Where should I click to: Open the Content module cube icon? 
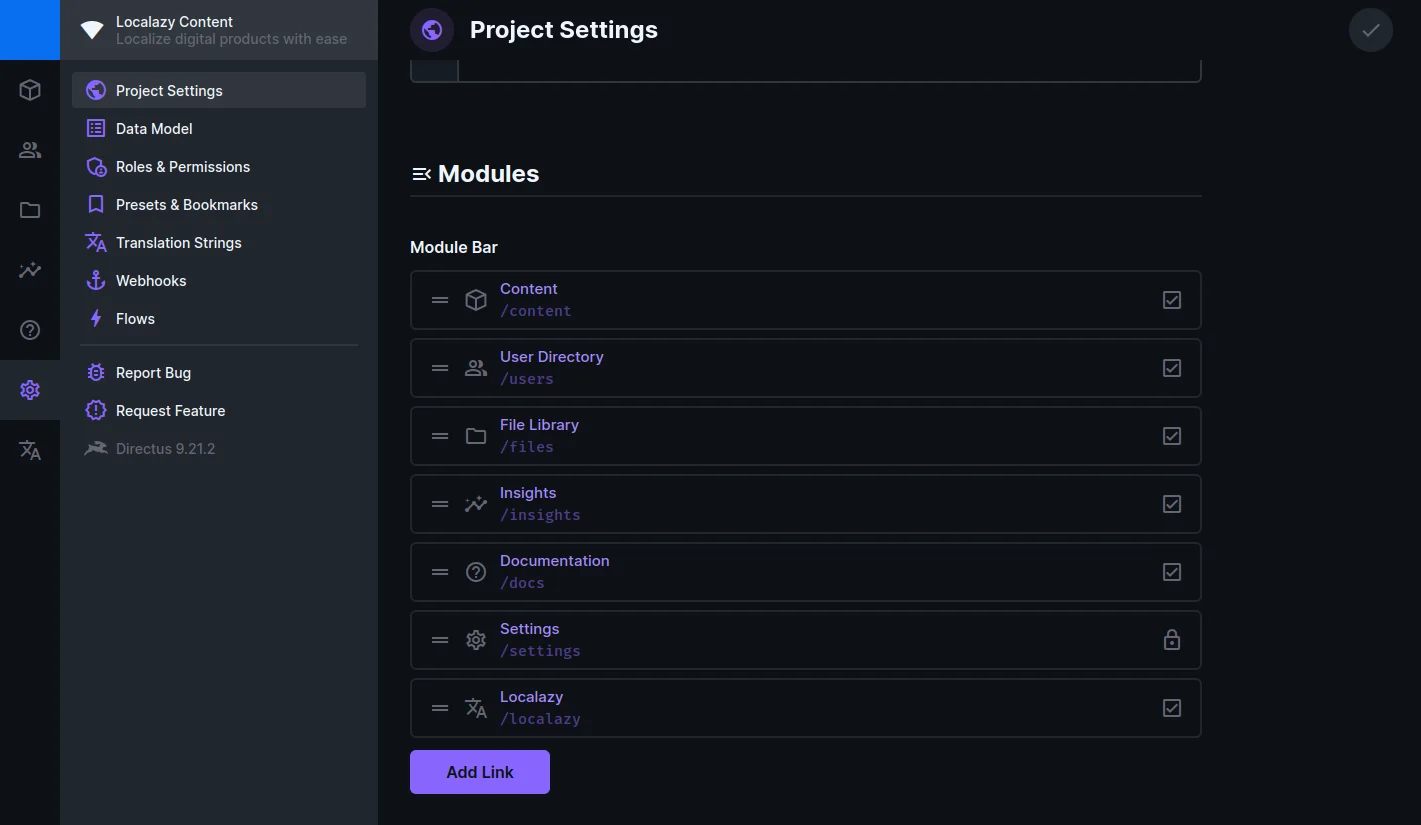coord(30,90)
